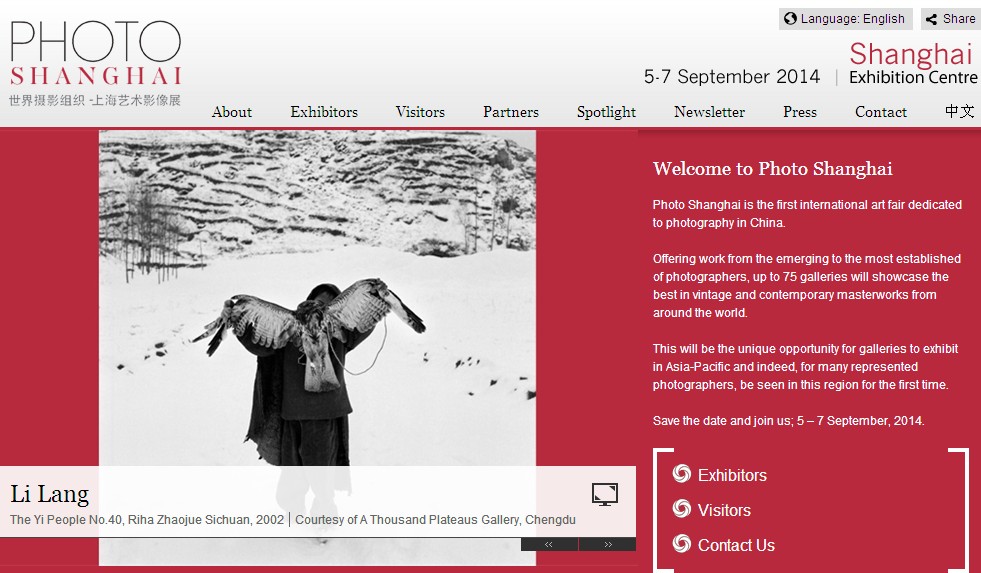
Task: Click the Photo Shanghai logo
Action: [95, 63]
